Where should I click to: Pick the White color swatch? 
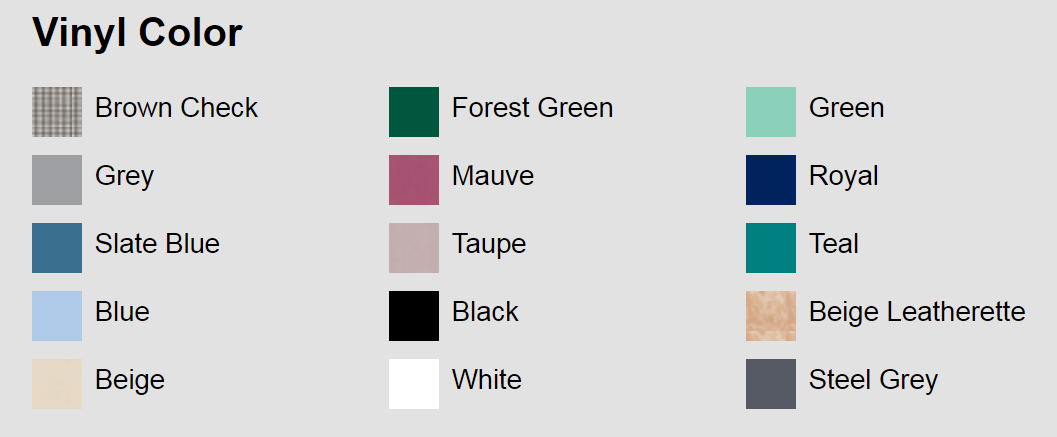pos(414,384)
